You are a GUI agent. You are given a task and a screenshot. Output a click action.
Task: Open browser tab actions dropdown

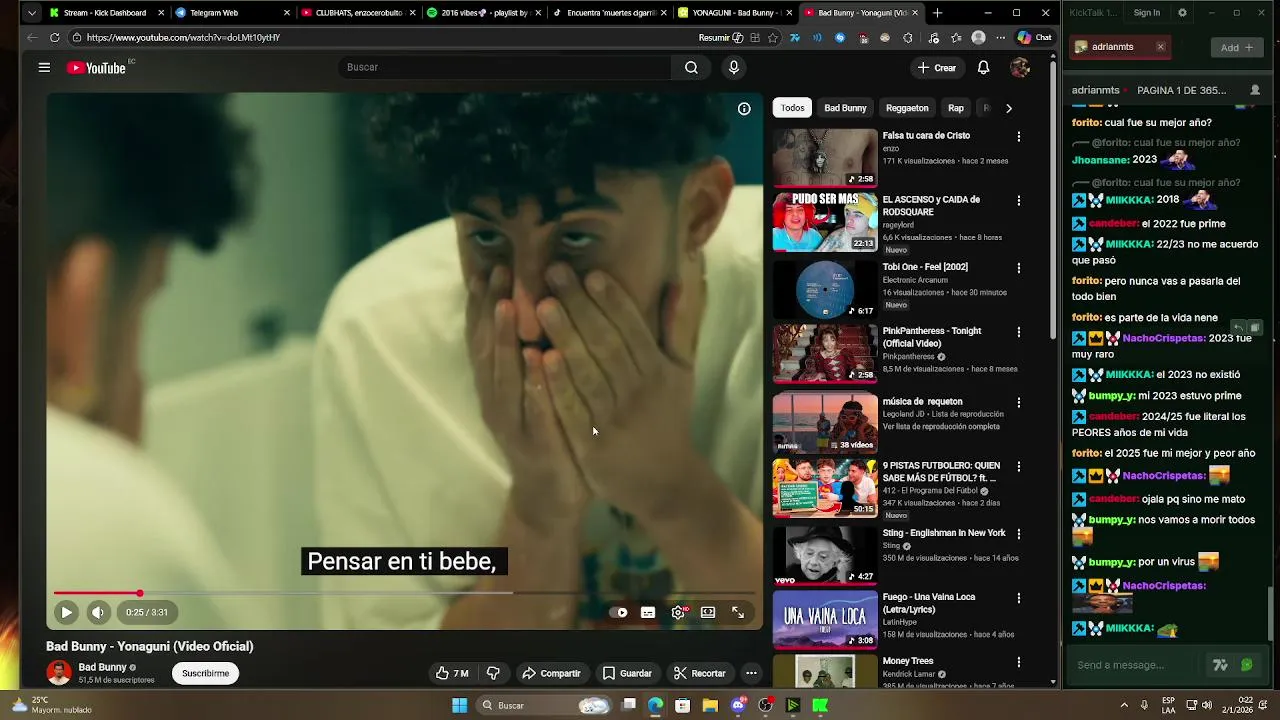click(x=32, y=13)
